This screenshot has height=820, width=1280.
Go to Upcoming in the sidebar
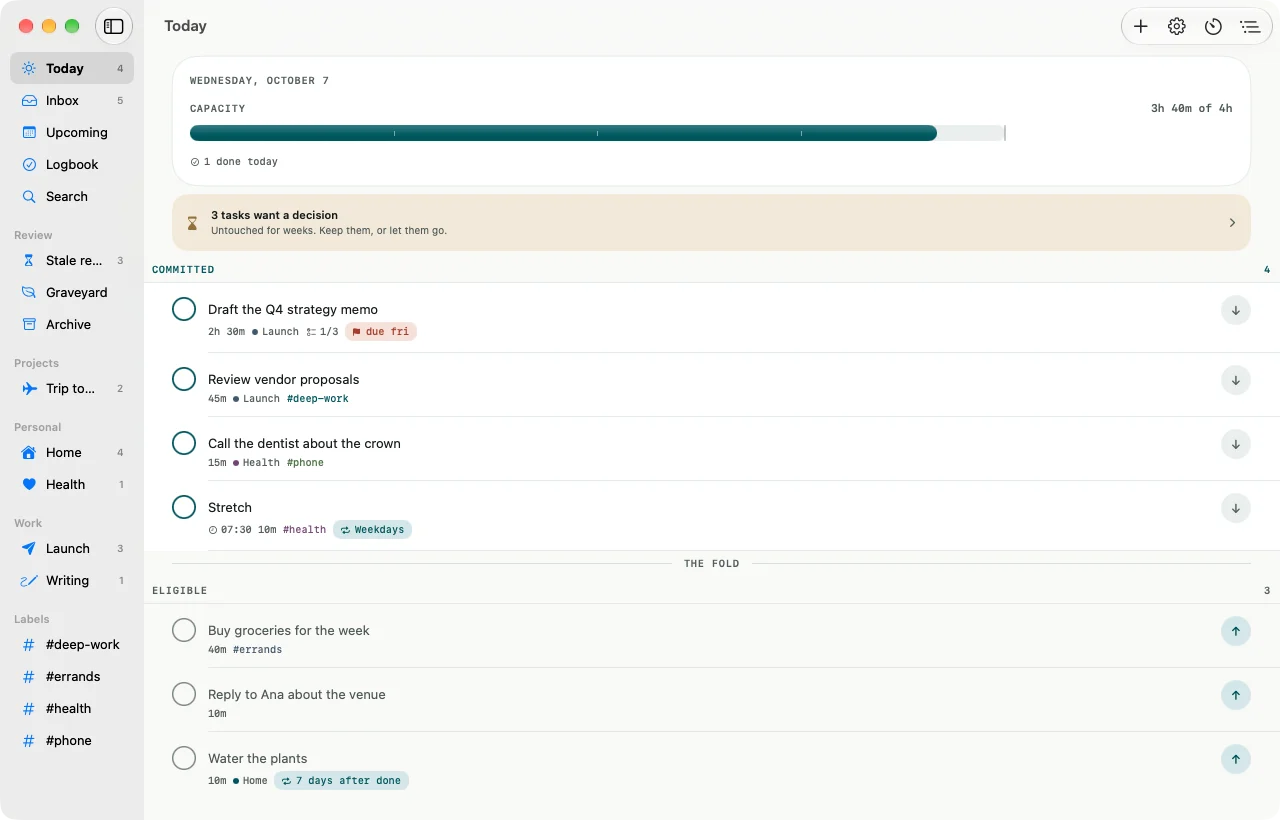pyautogui.click(x=72, y=132)
